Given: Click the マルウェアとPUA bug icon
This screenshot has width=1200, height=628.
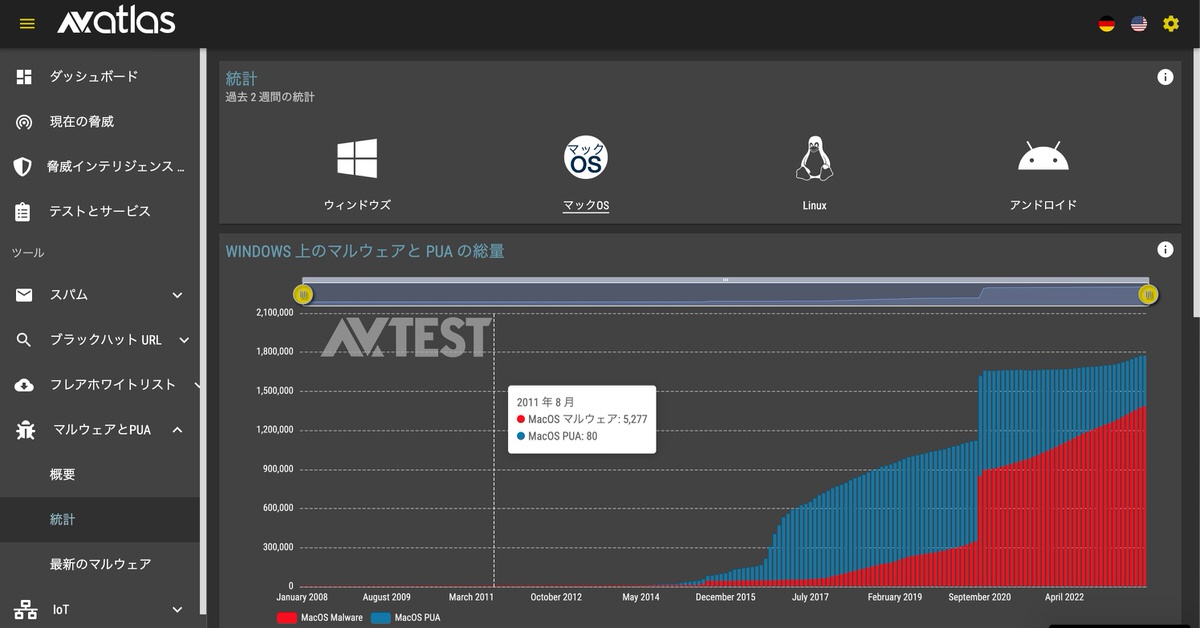Looking at the screenshot, I should [26, 430].
